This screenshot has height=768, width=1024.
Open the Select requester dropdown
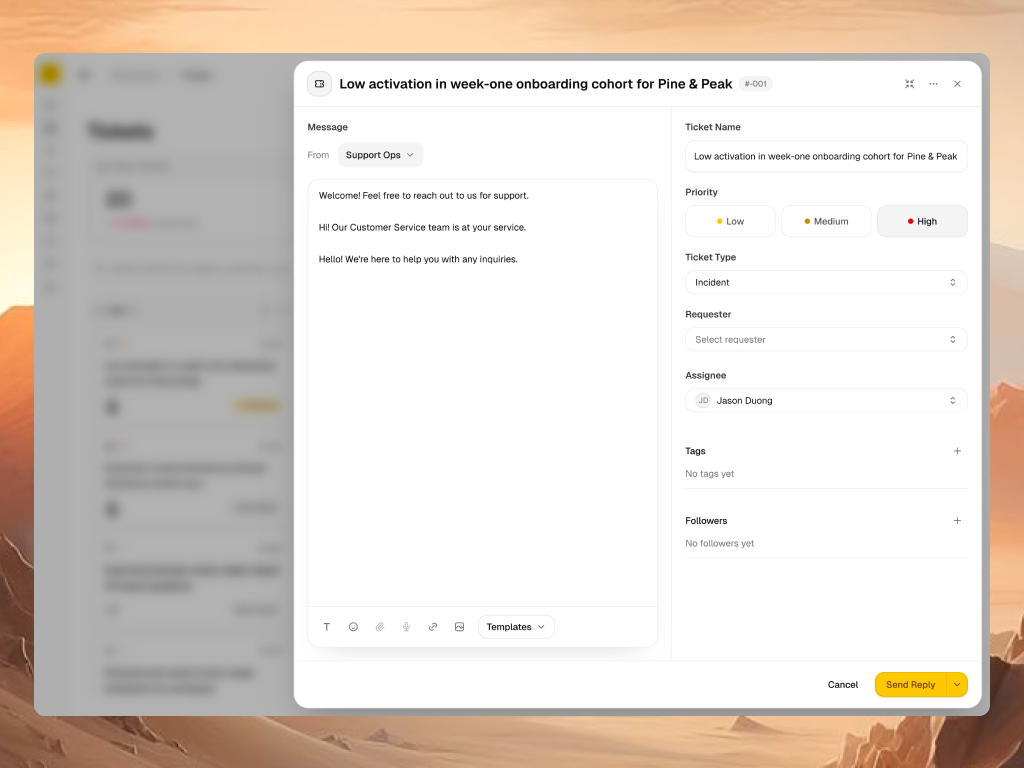click(826, 340)
